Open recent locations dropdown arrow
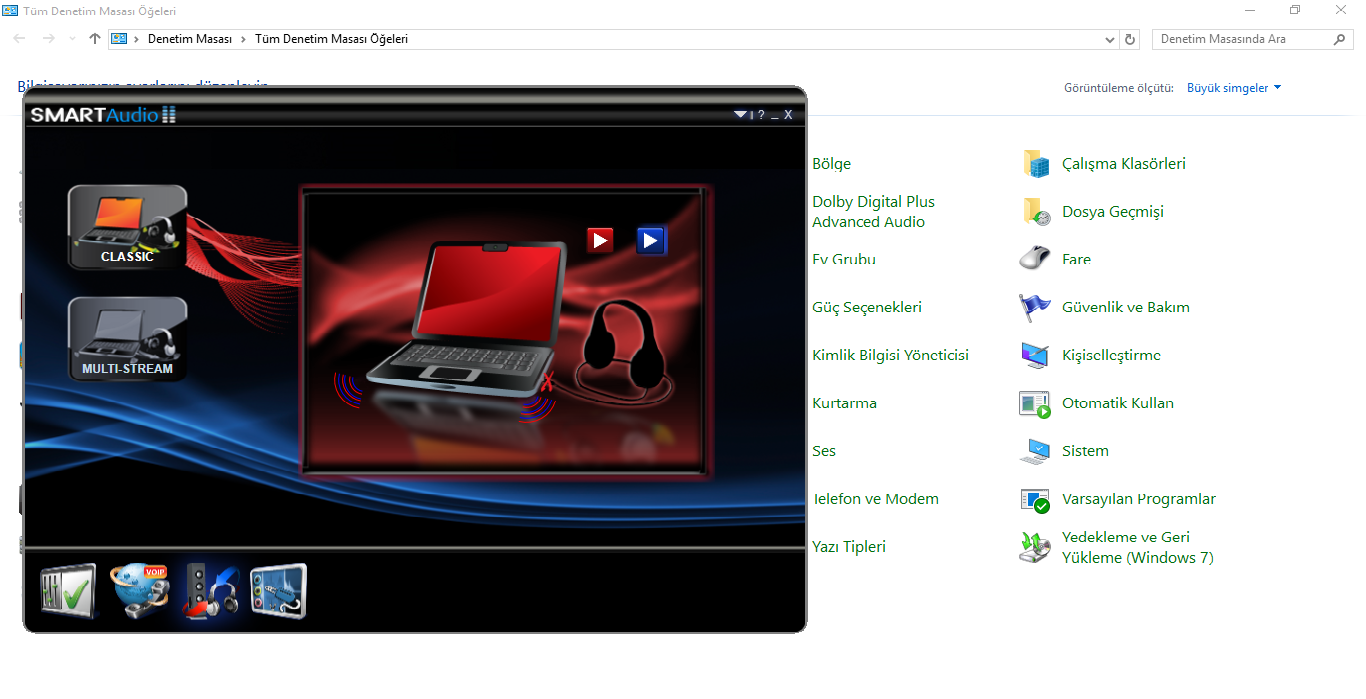This screenshot has height=699, width=1366. [72, 39]
